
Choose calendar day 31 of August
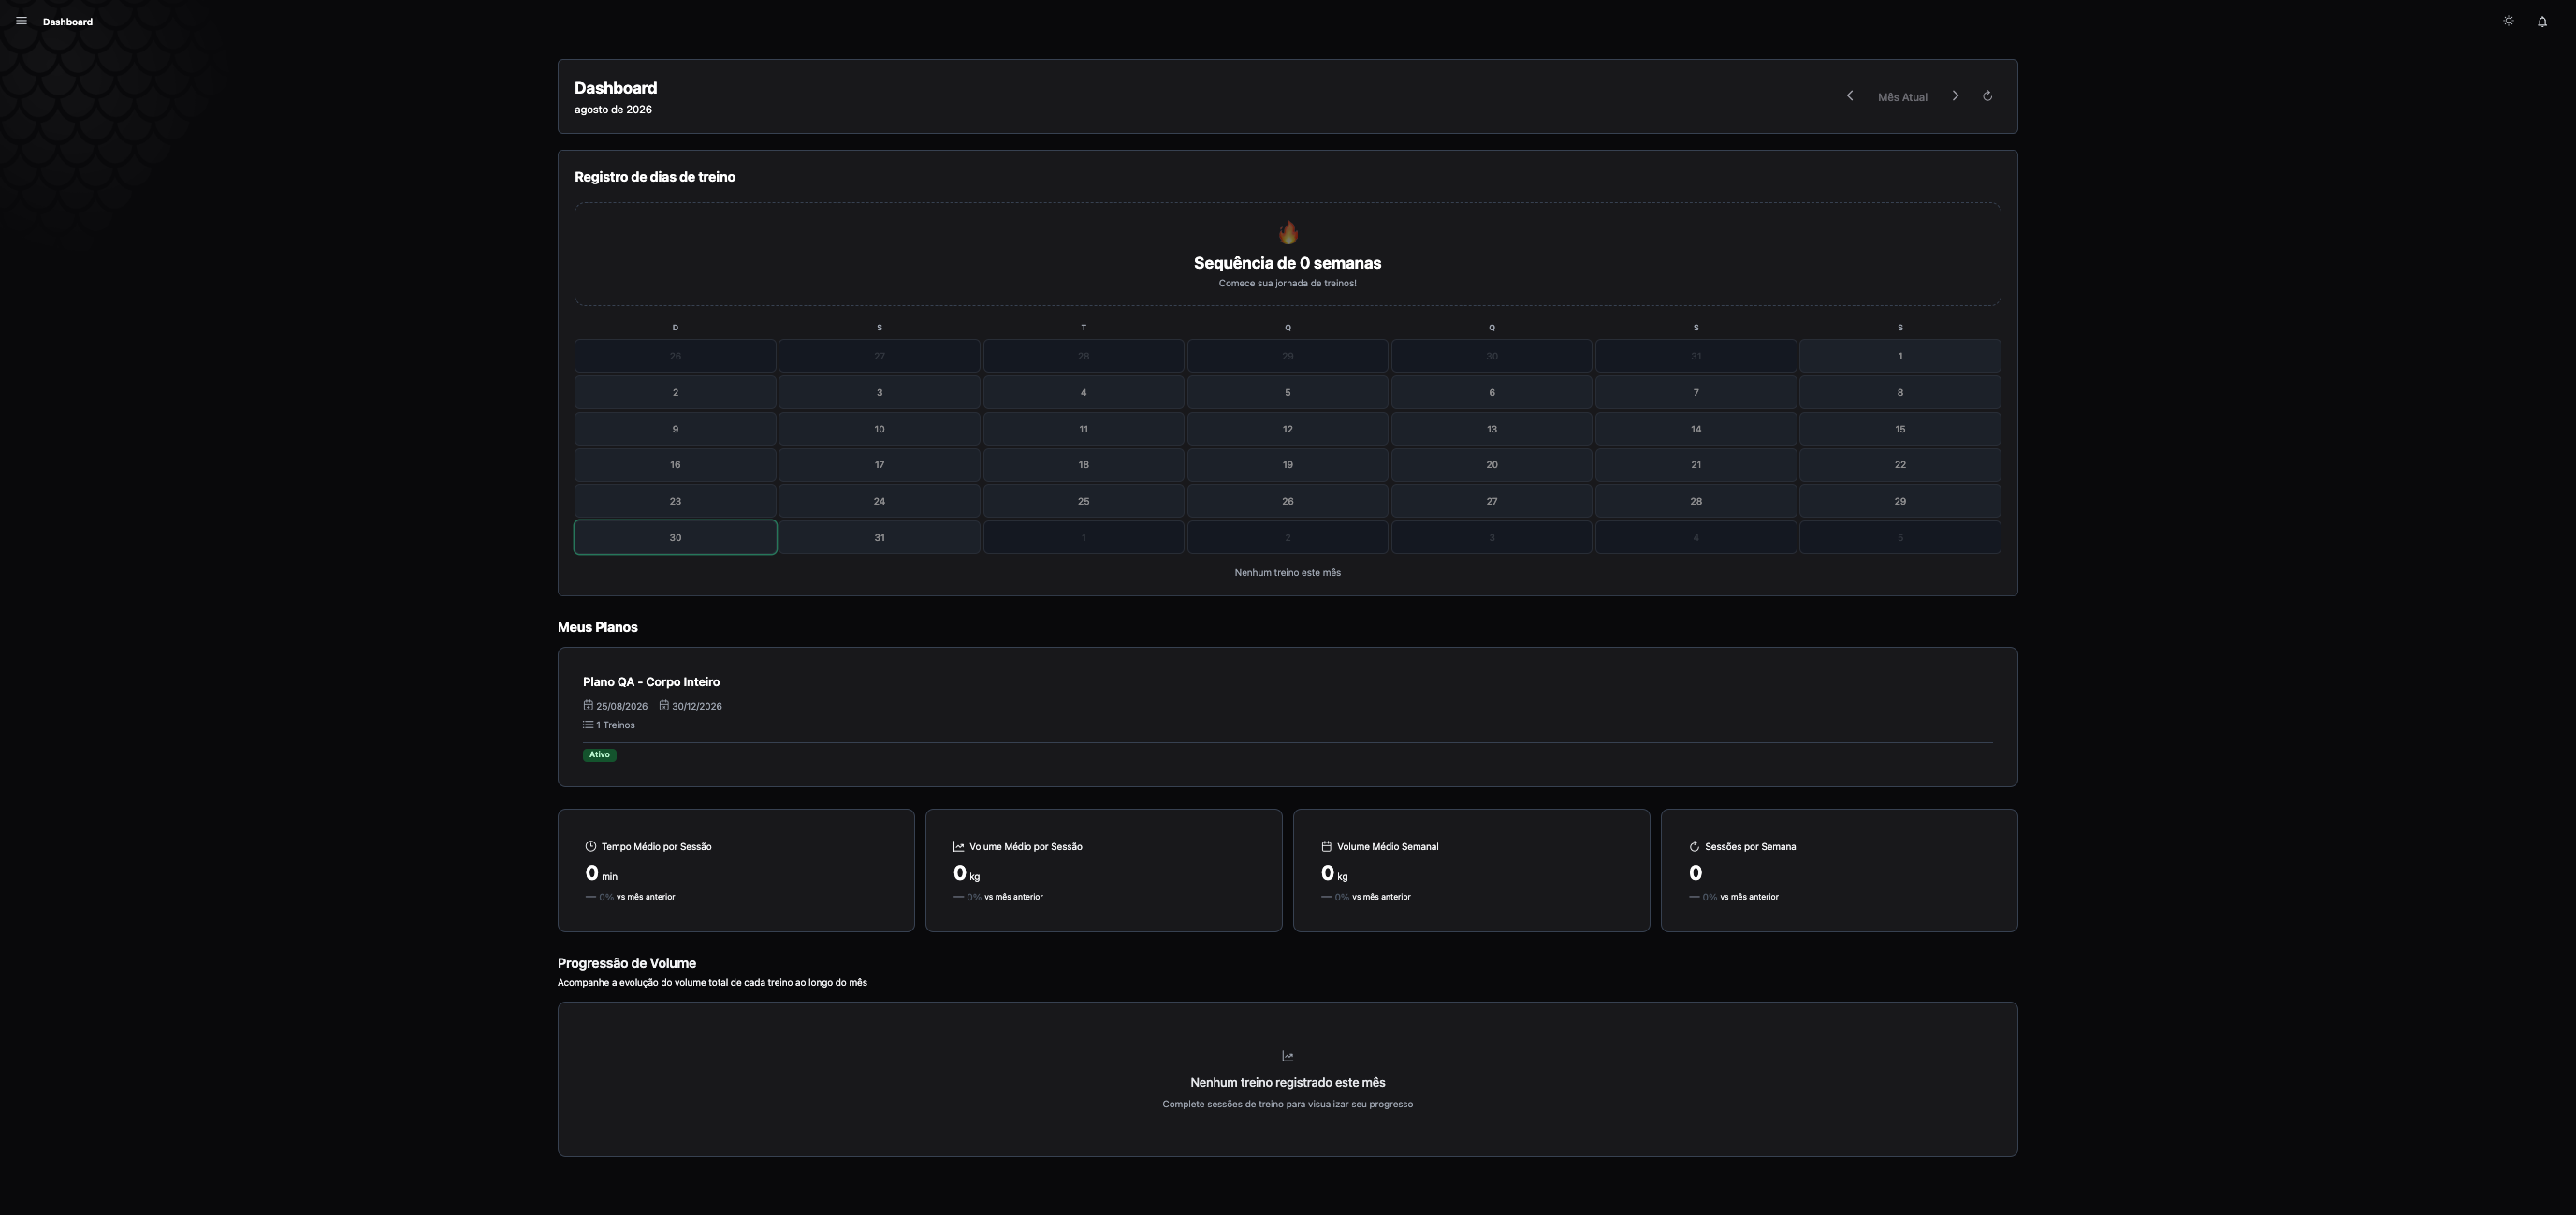pyautogui.click(x=879, y=538)
